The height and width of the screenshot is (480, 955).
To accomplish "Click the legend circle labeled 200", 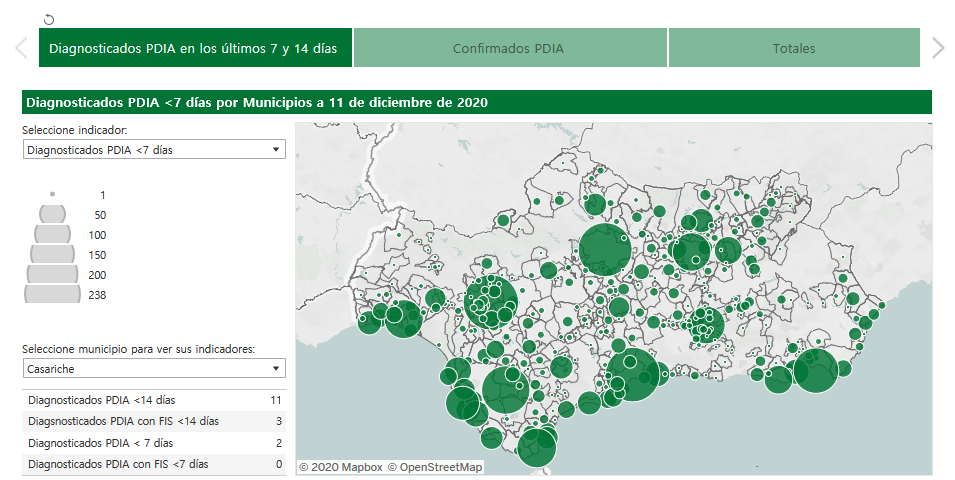I will click(52, 274).
